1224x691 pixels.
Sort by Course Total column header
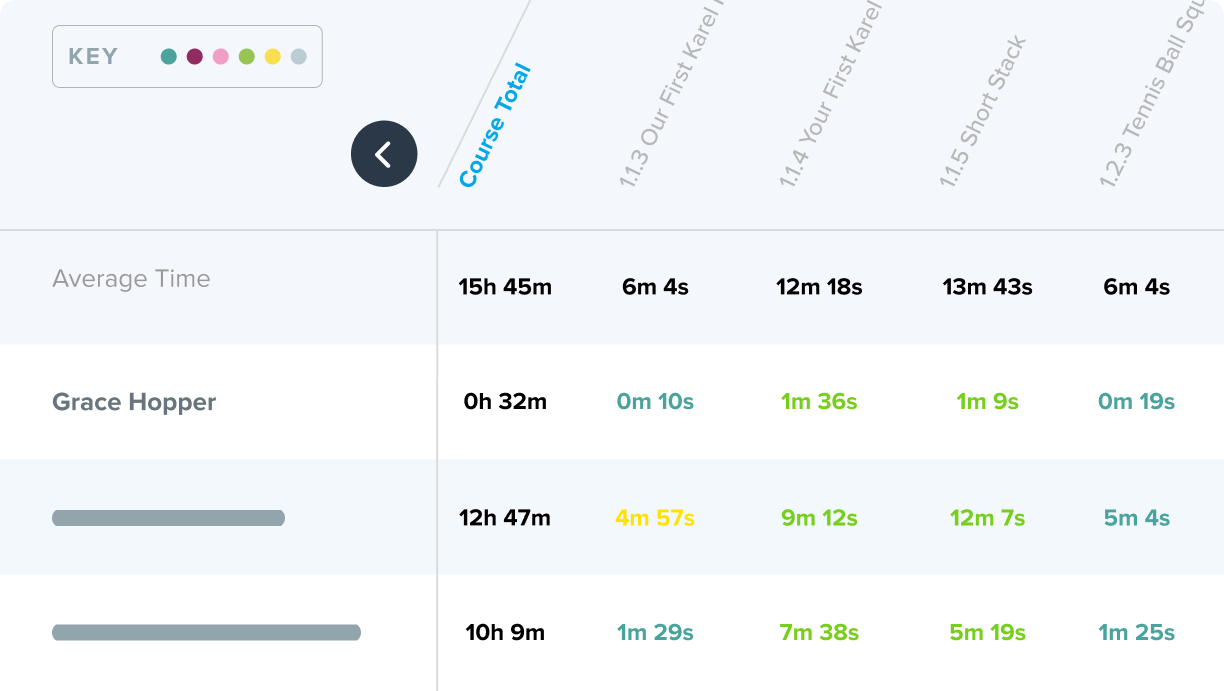tap(495, 126)
